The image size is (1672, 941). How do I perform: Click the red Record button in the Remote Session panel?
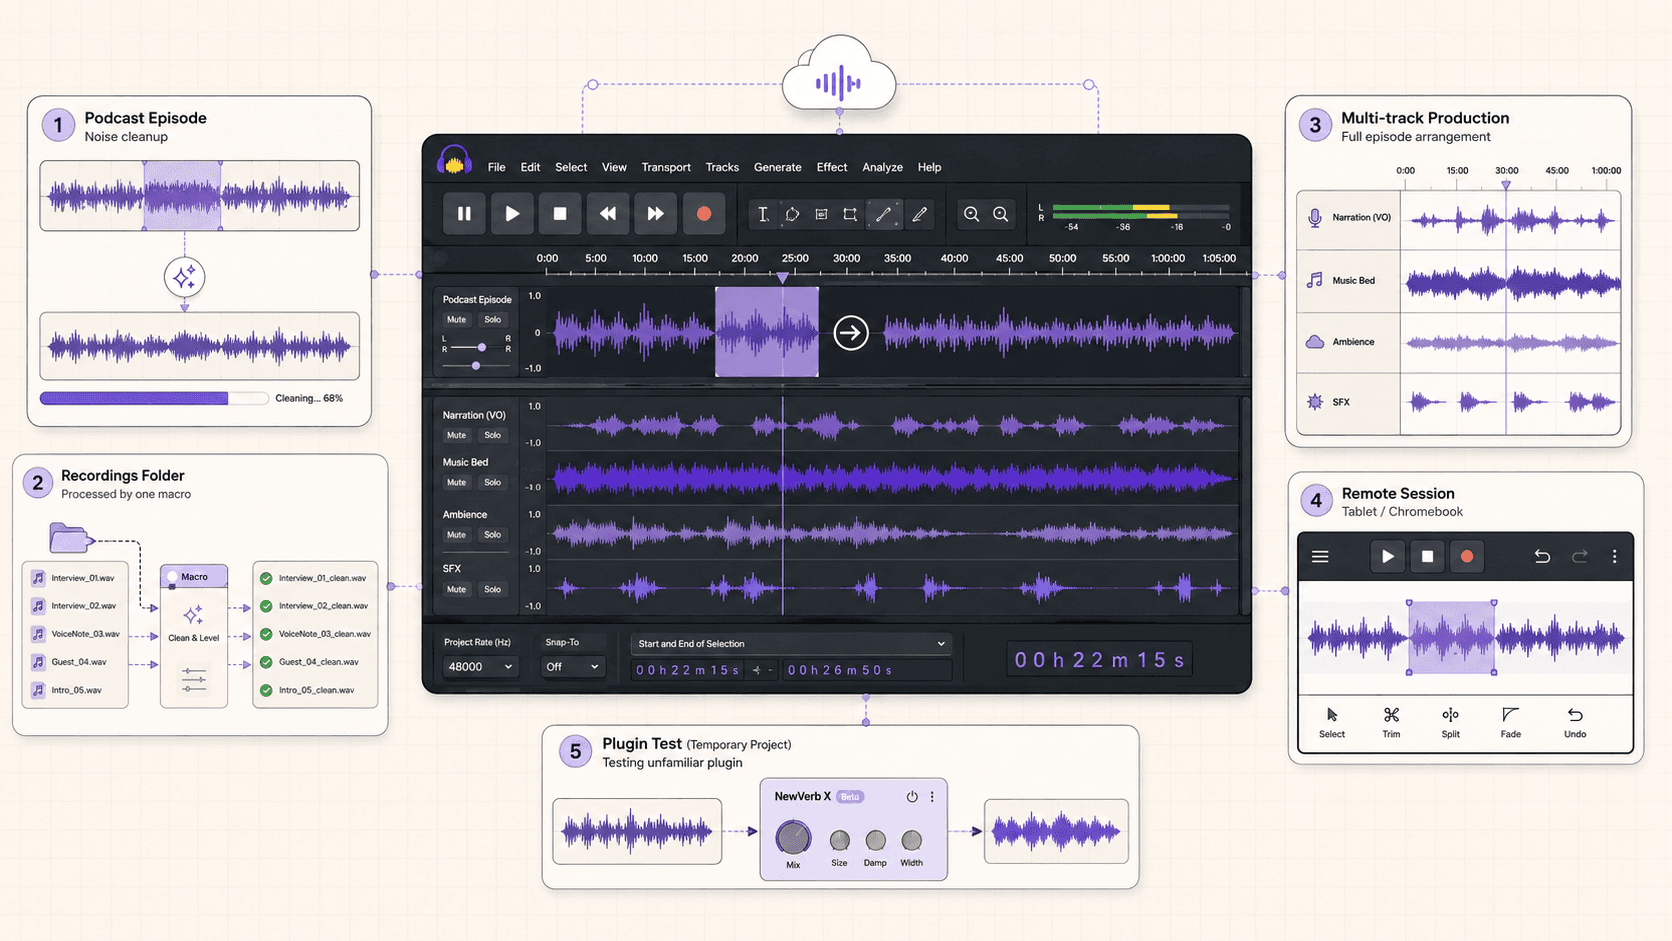pyautogui.click(x=1467, y=557)
